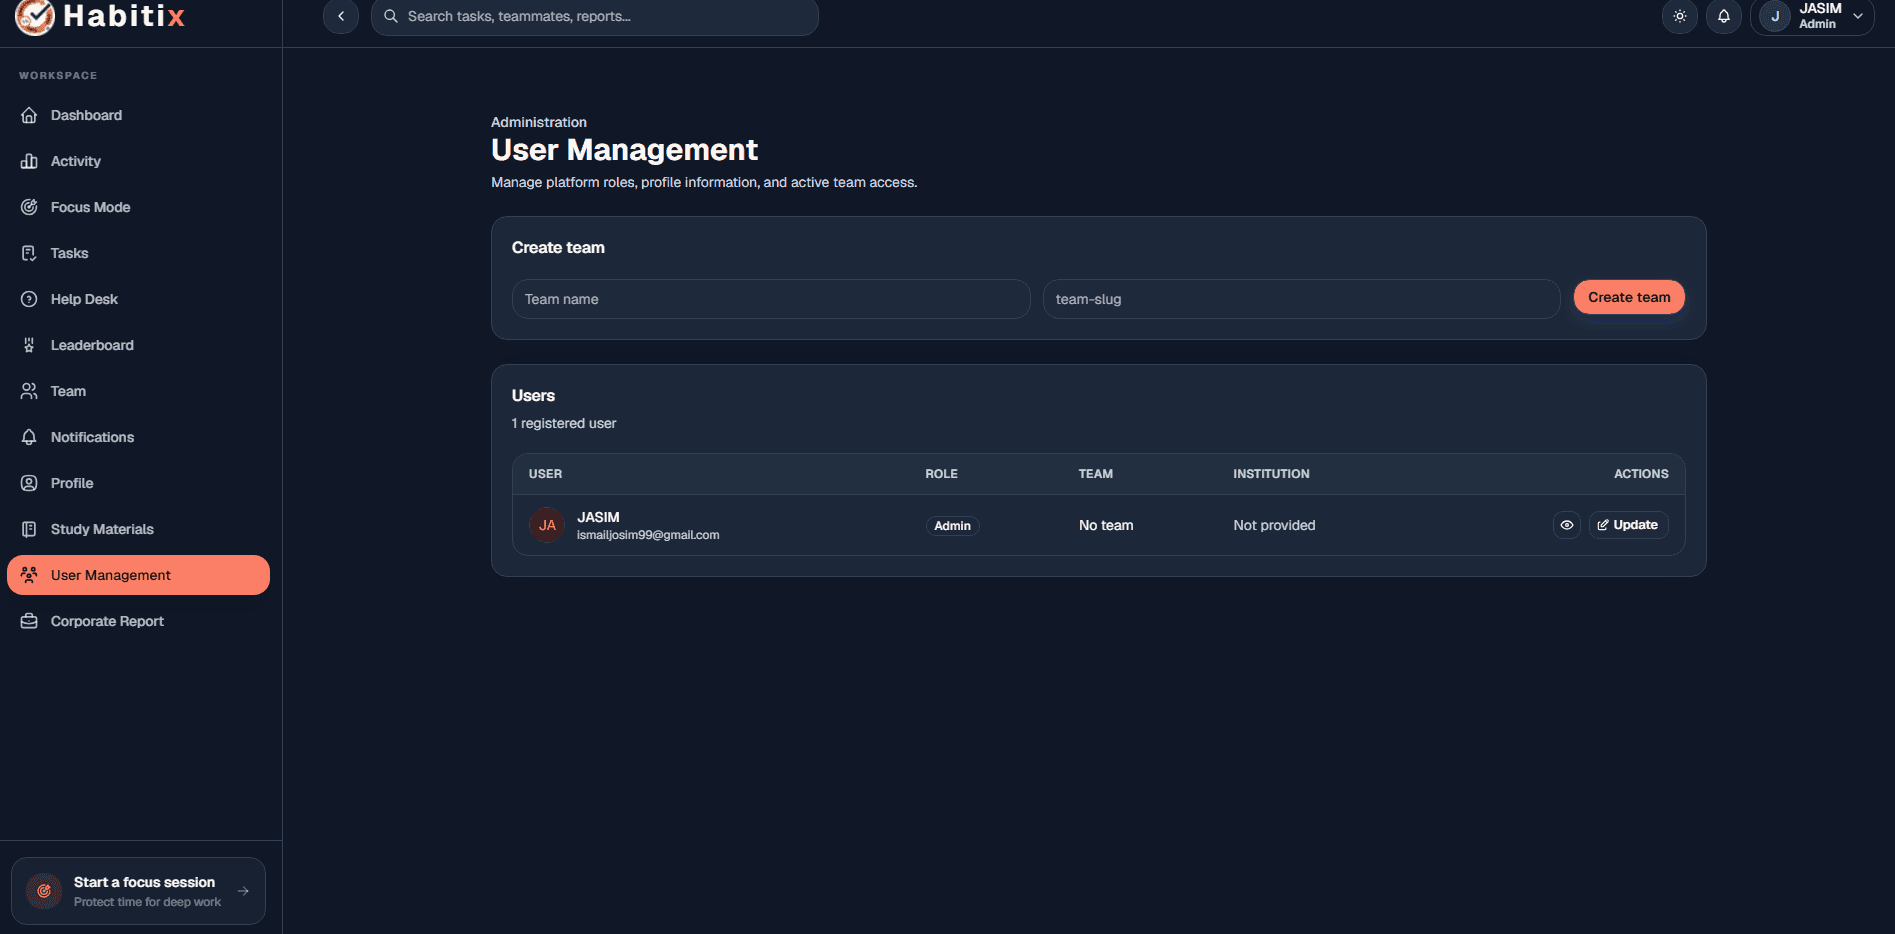Click the Admin role badge
The width and height of the screenshot is (1895, 934).
click(952, 526)
